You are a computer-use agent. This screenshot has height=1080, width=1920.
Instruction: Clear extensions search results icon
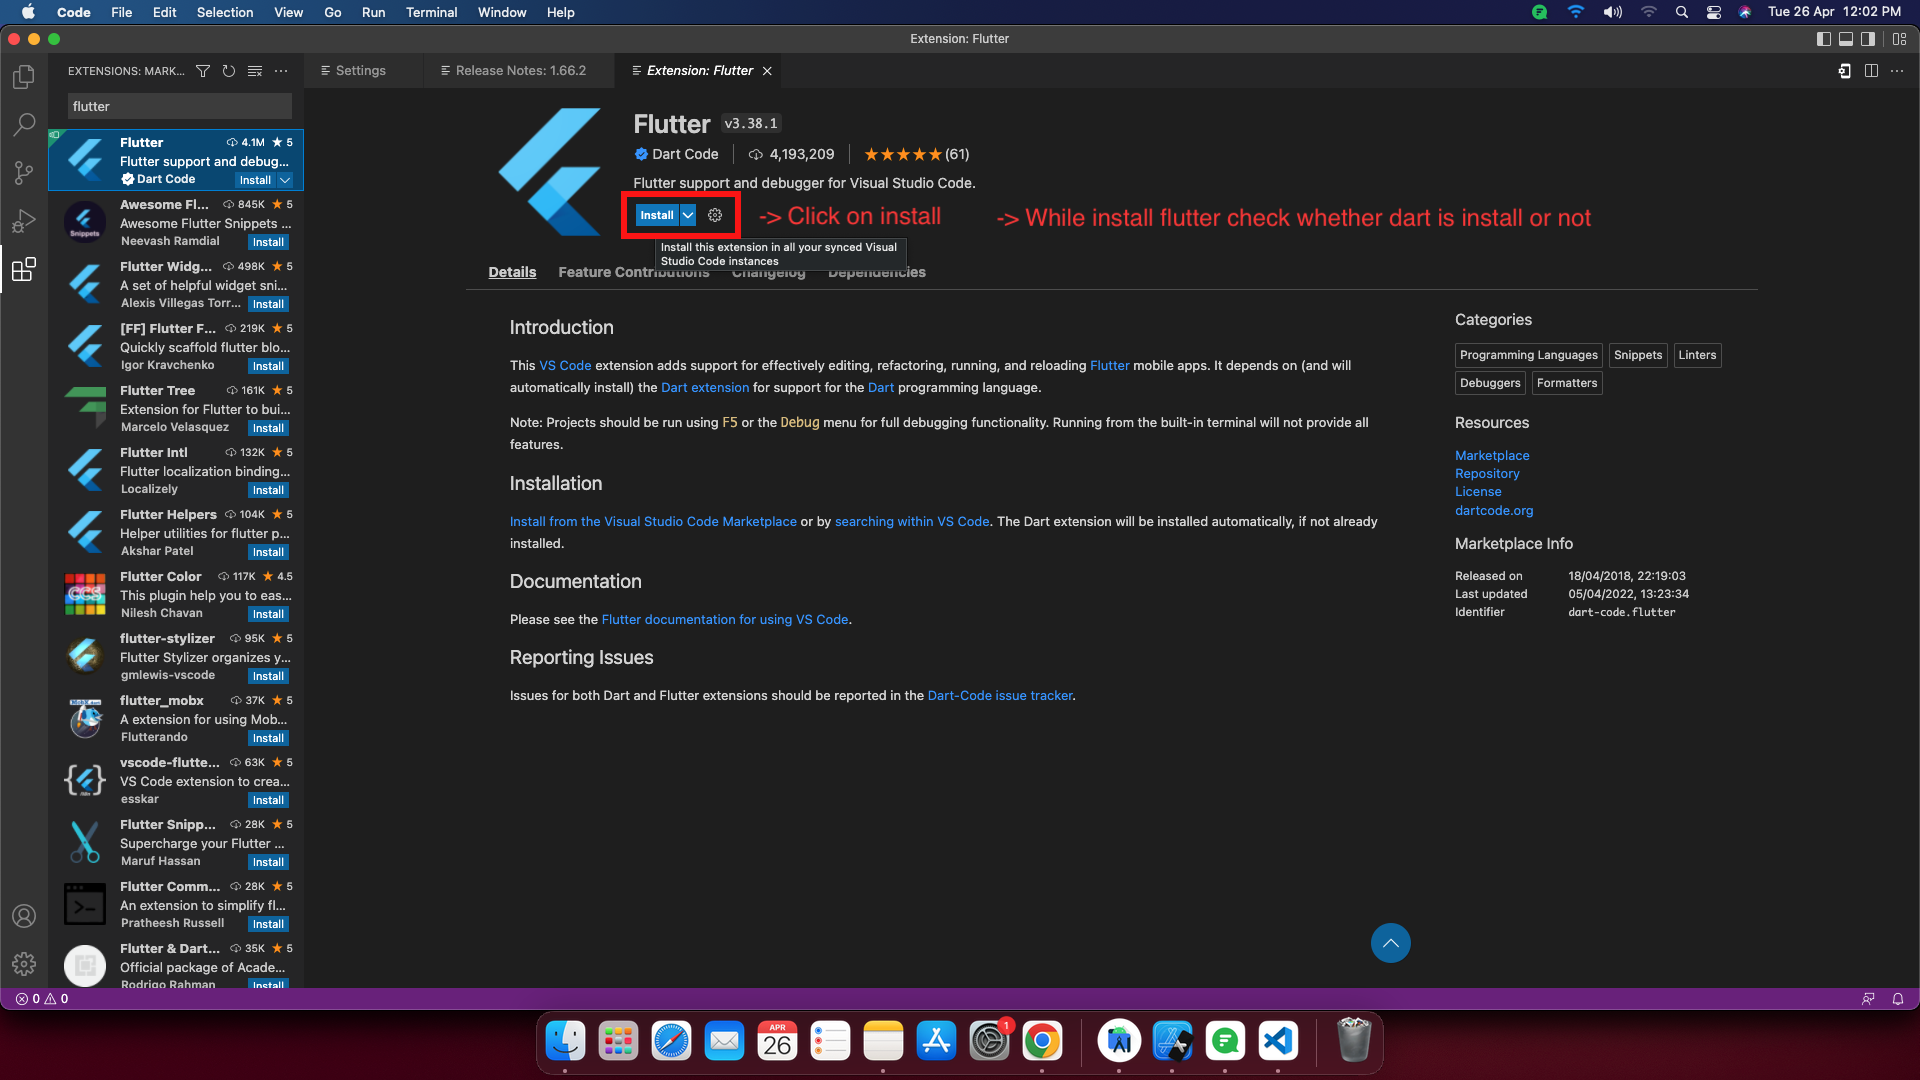click(x=255, y=71)
